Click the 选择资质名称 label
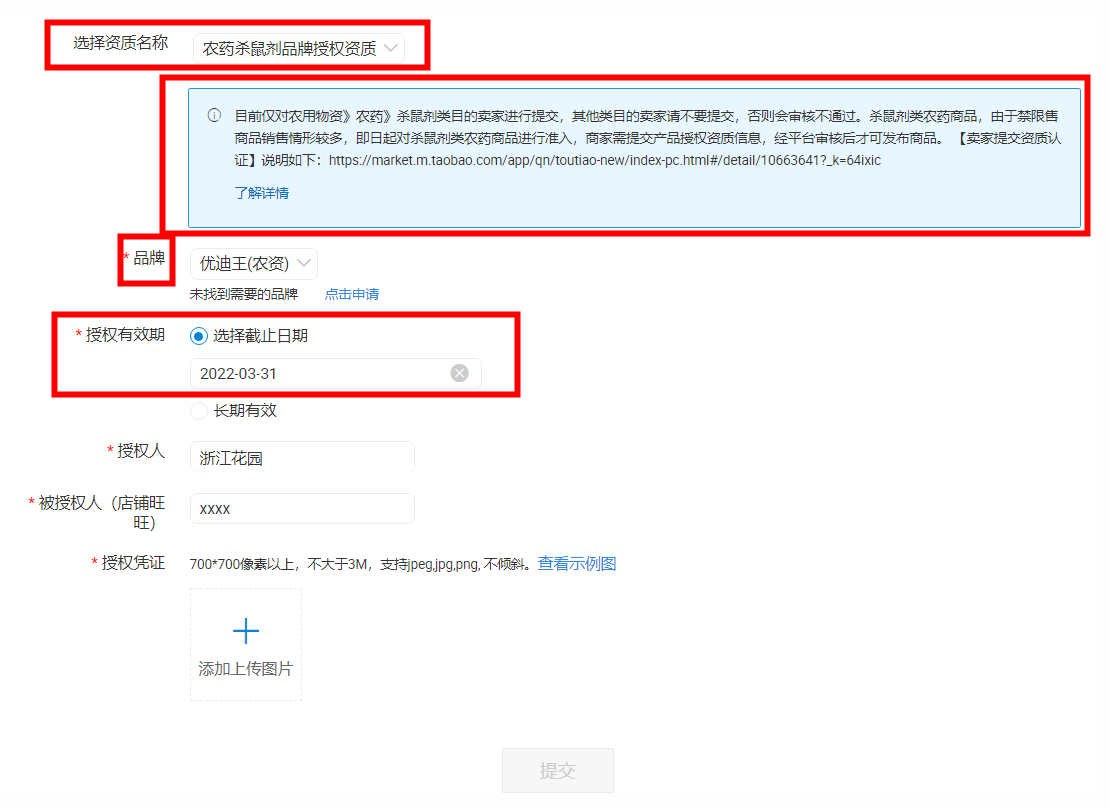 click(x=120, y=43)
